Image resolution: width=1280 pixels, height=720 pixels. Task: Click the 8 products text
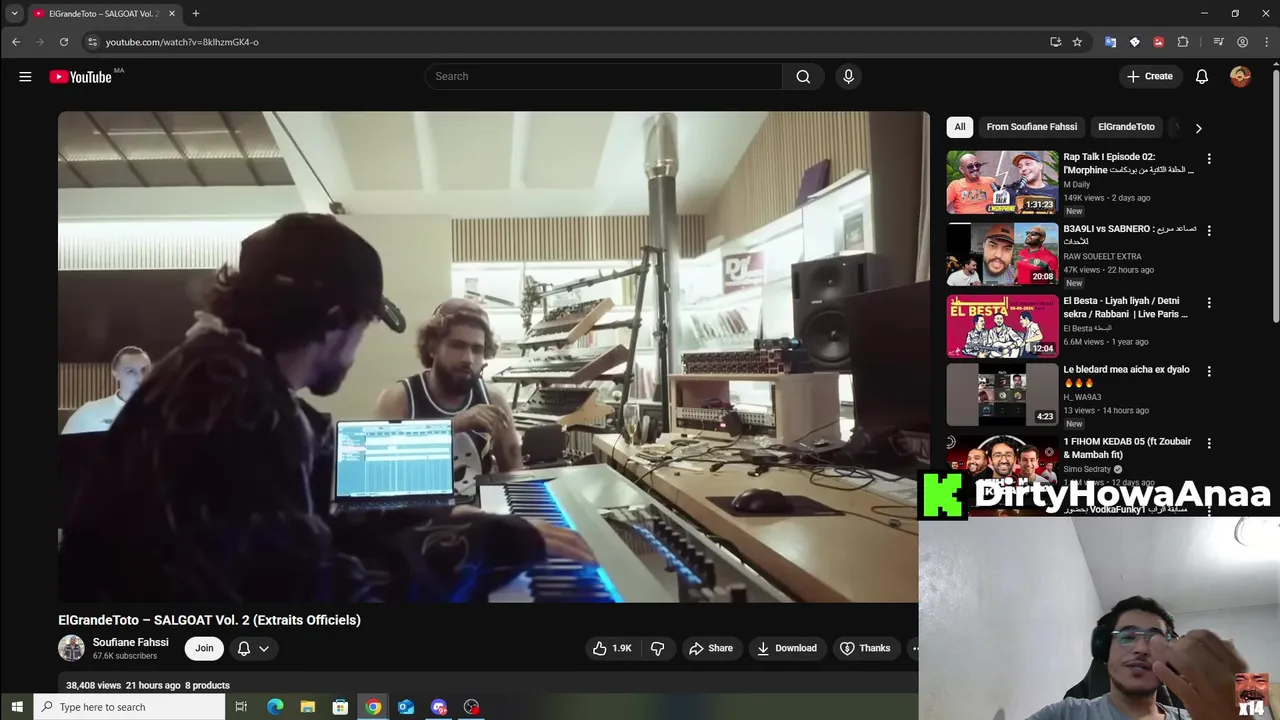tap(207, 686)
